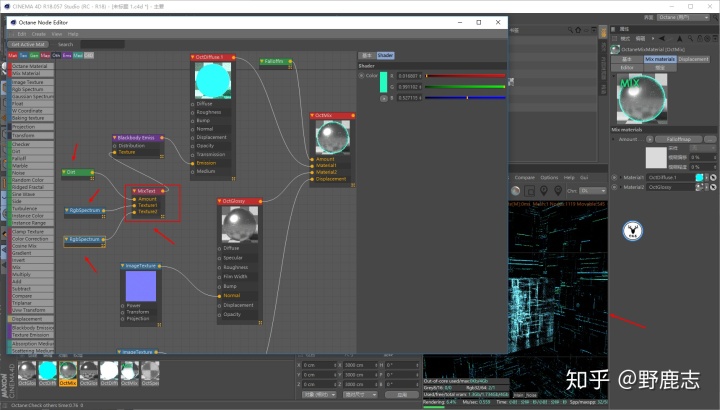The height and width of the screenshot is (410, 720).
Task: Click the OctDiffuse1 cyan preview thumbnail
Action: (x=213, y=80)
